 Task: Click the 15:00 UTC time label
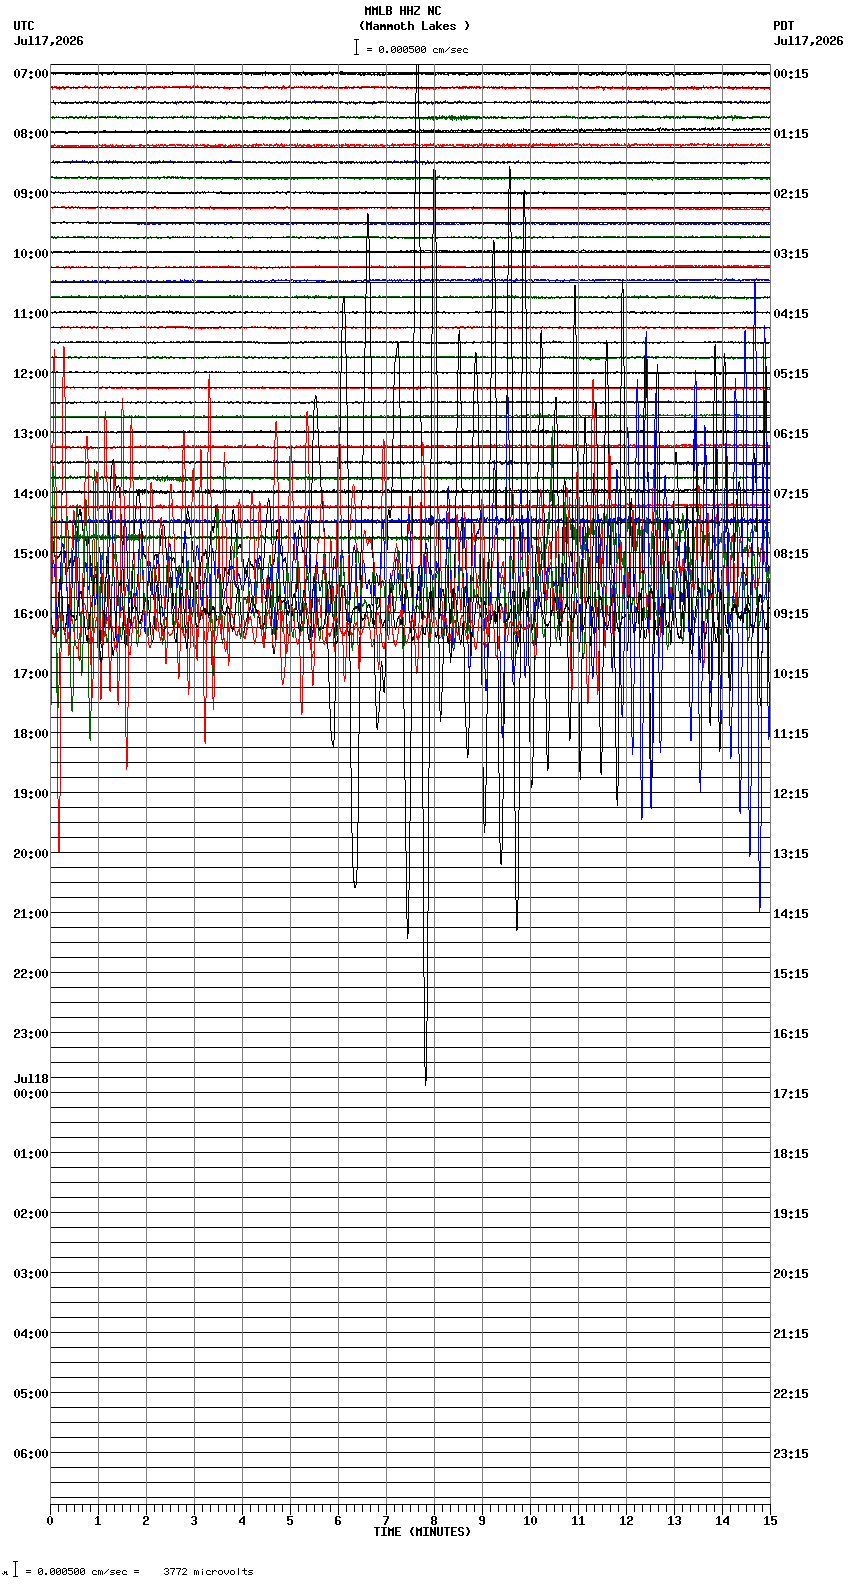(31, 554)
